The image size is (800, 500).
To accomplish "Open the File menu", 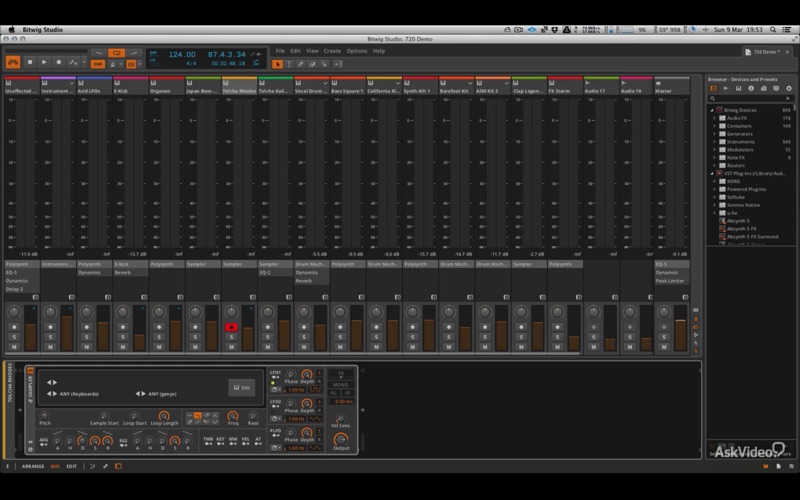I will [x=280, y=51].
